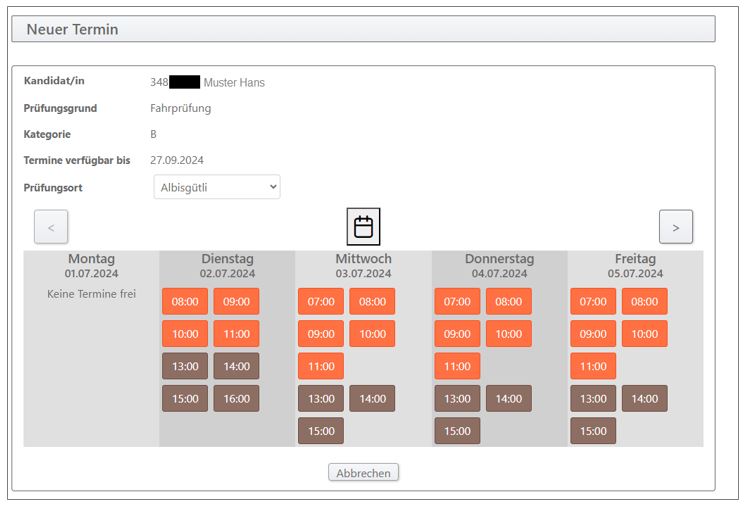Open the calendar date picker icon
This screenshot has height=508, width=747.
[363, 227]
